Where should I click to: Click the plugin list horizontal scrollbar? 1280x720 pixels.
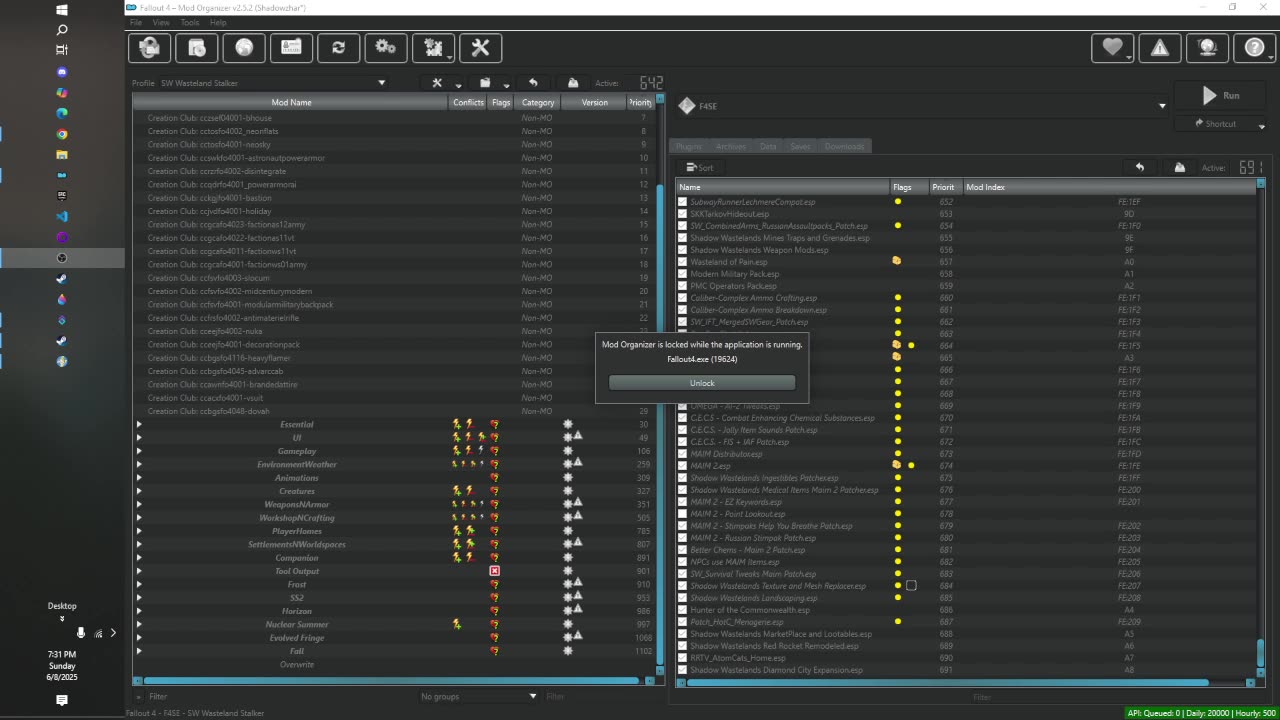tap(947, 683)
